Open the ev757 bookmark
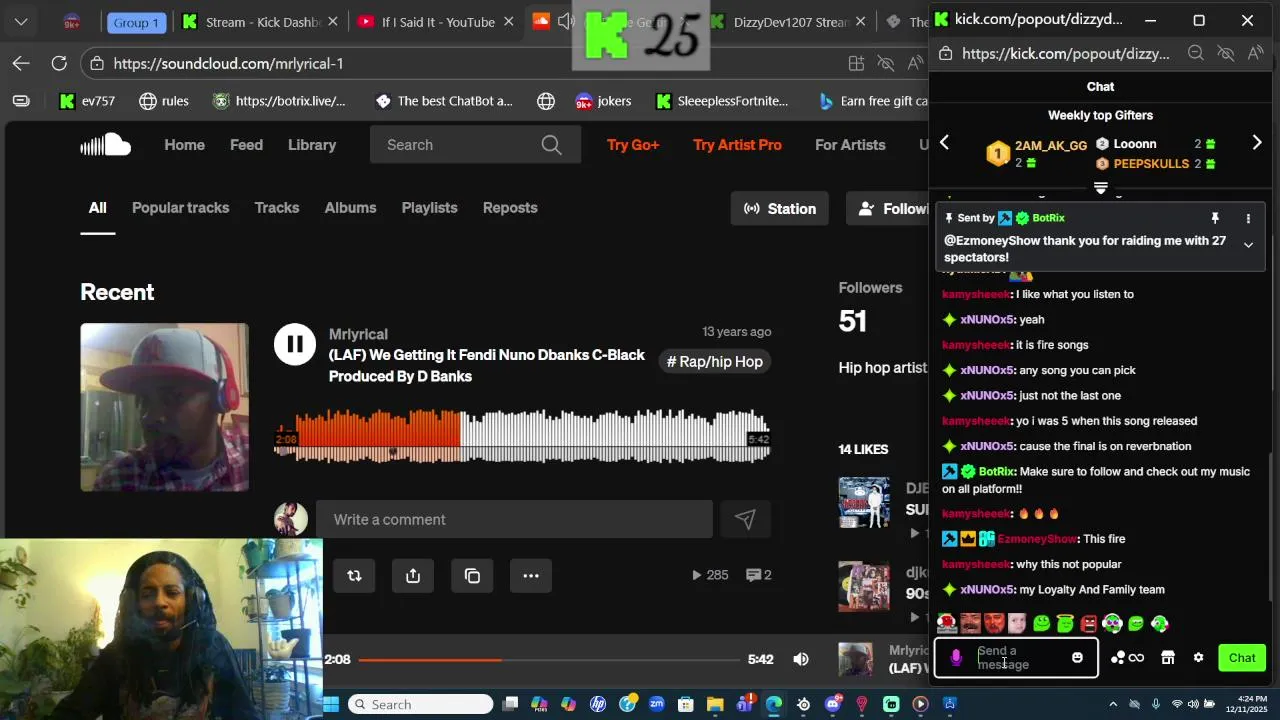1280x720 pixels. 87,101
